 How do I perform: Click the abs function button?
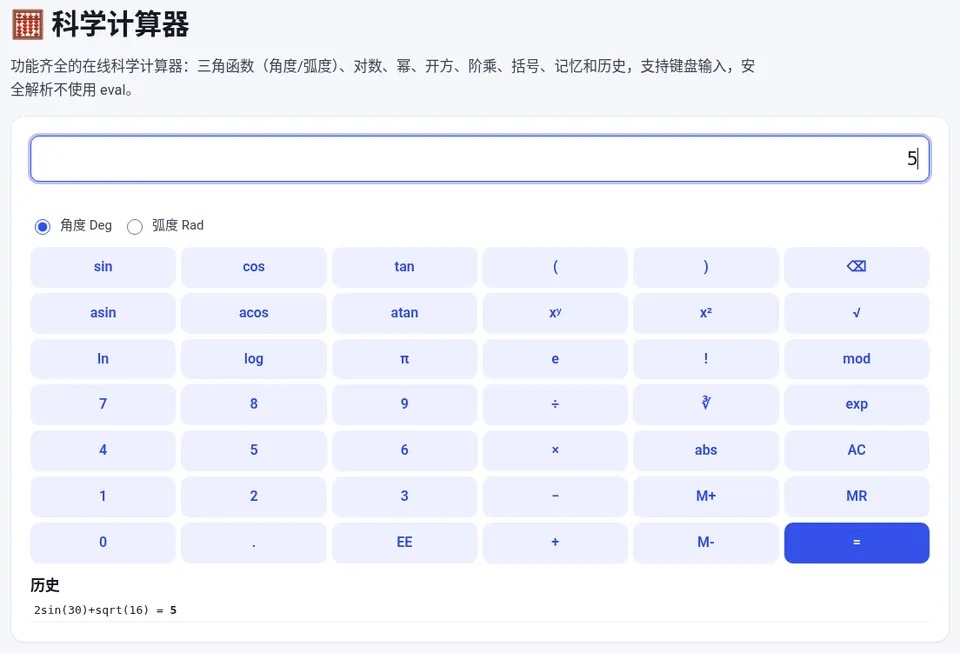click(705, 450)
